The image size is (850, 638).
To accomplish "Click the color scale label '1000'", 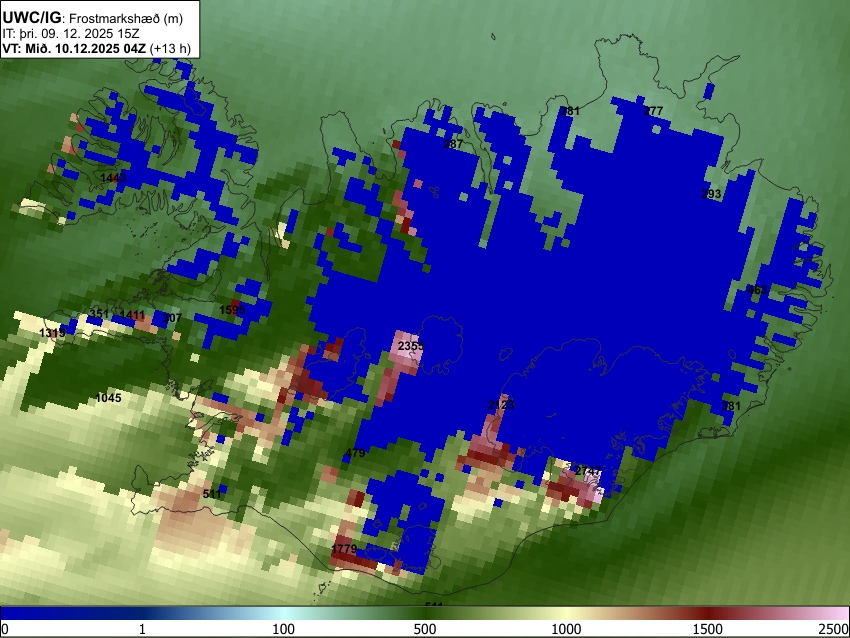I will coord(566,629).
